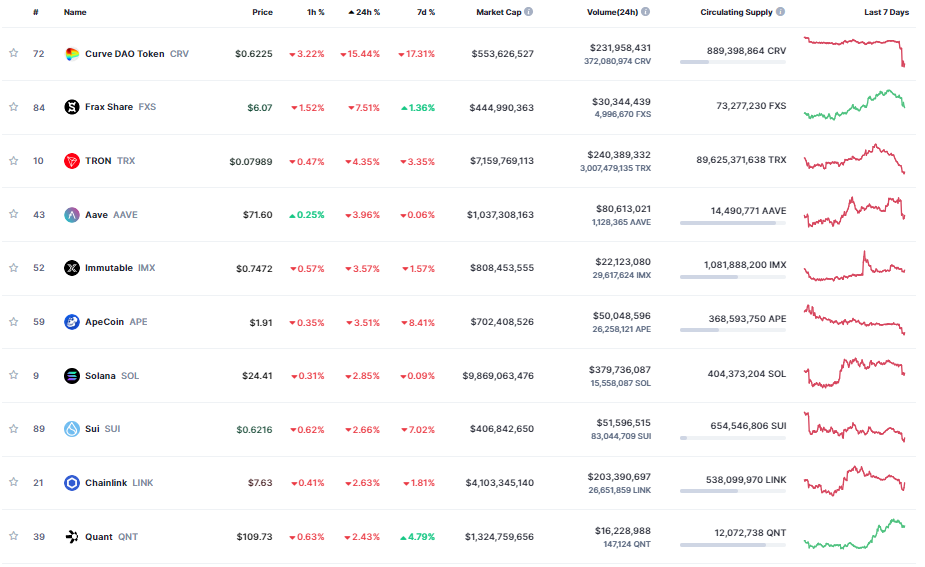Star ApeCoin in the watchlist

click(x=14, y=322)
